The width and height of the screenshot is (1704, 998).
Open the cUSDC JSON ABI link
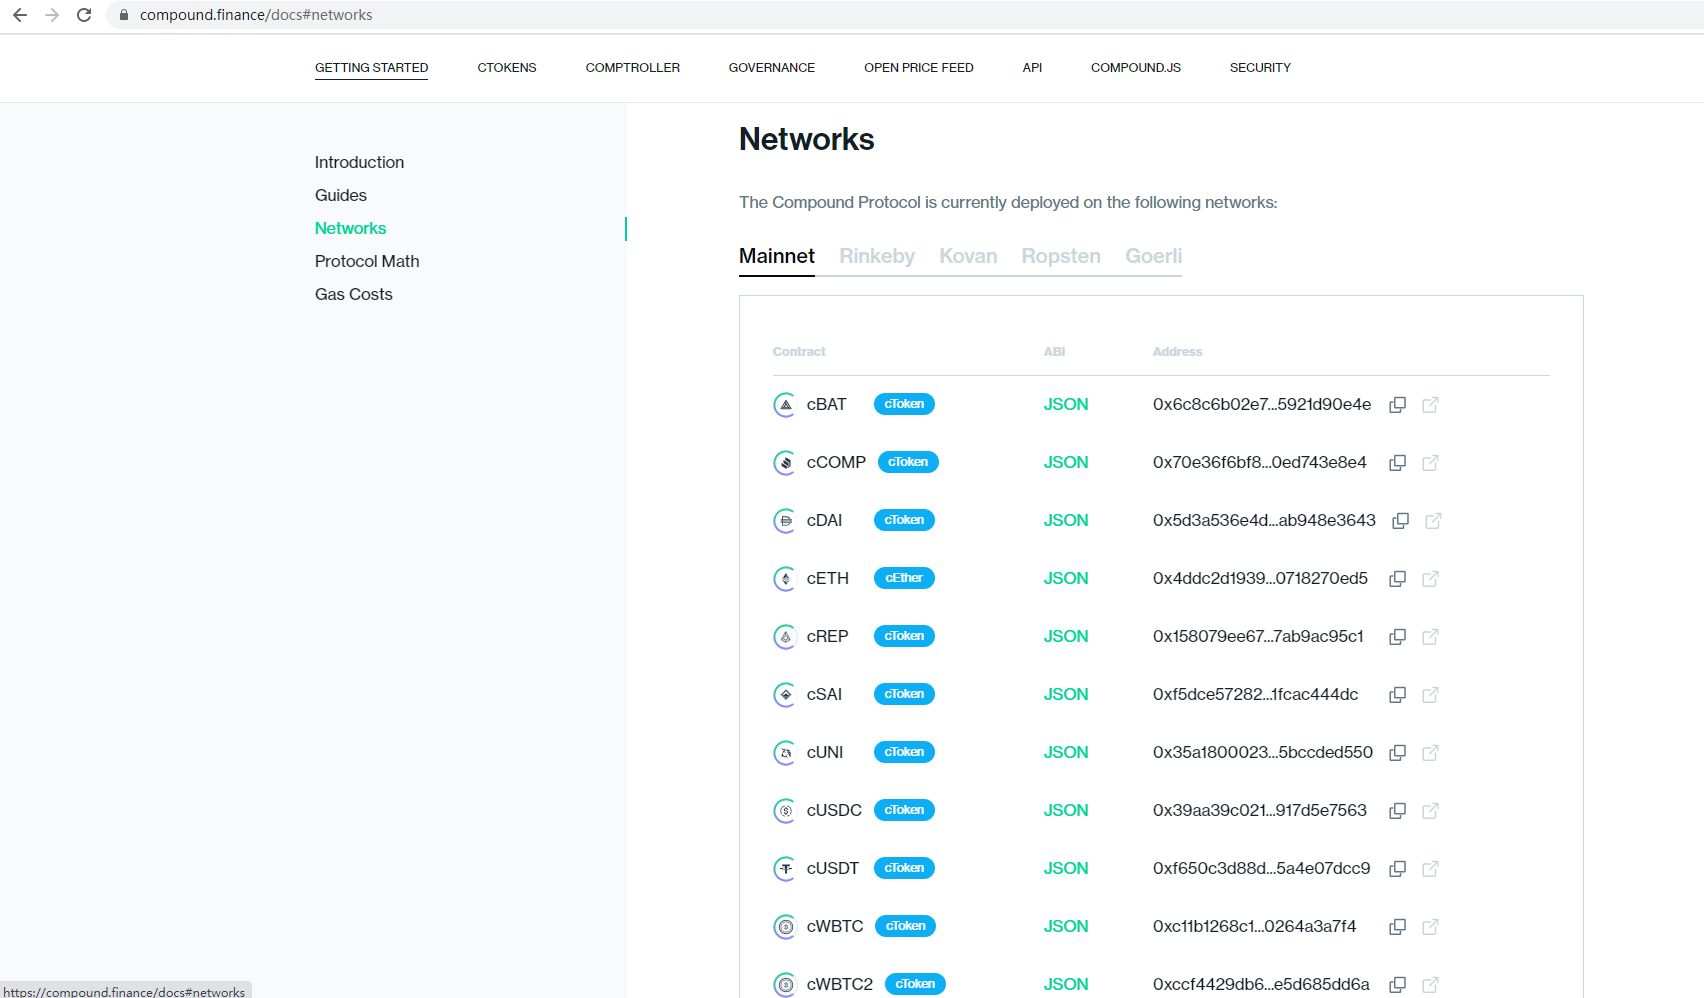click(x=1066, y=811)
